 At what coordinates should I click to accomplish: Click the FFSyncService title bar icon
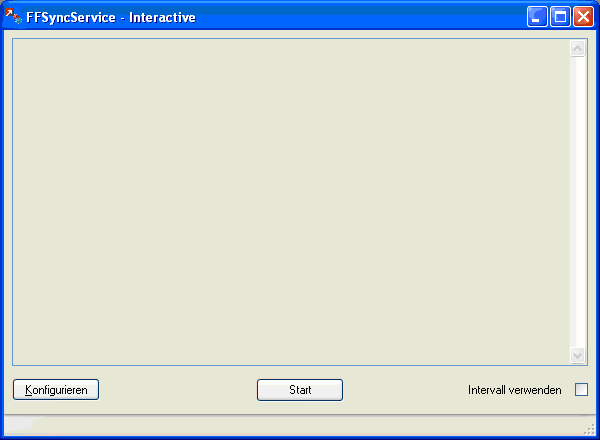[x=14, y=16]
